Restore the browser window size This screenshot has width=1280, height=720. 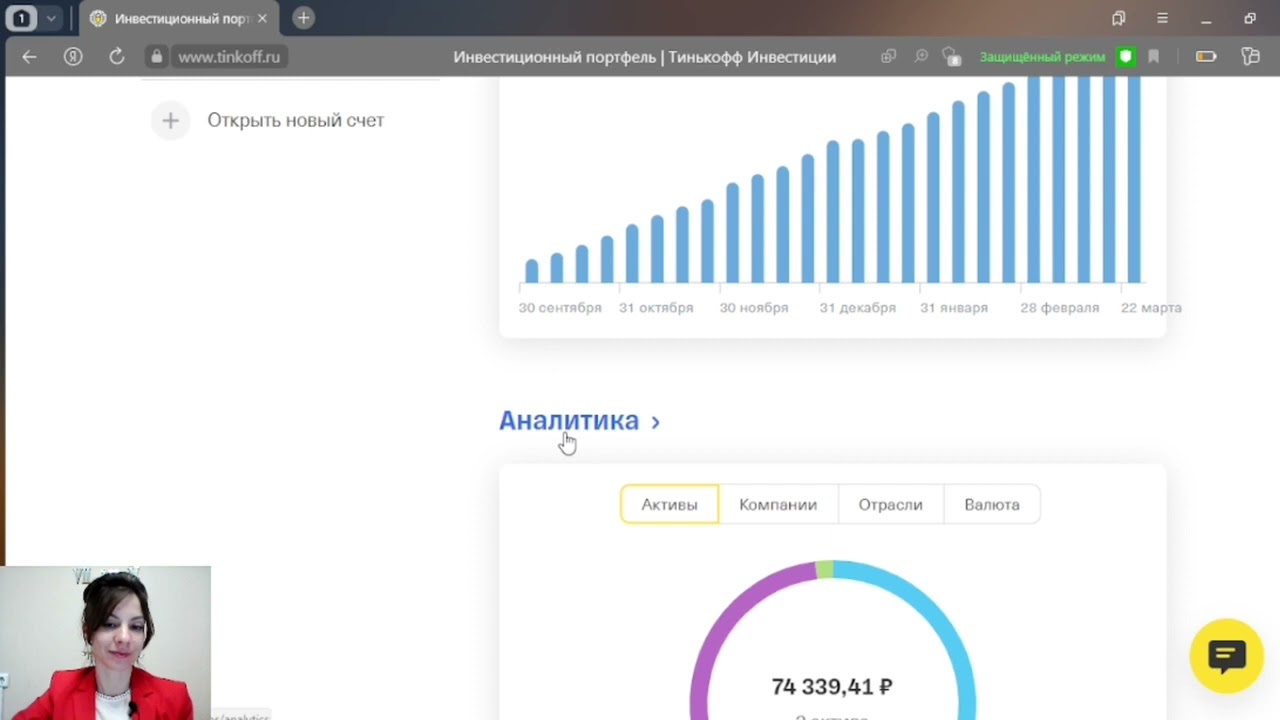[x=1250, y=18]
